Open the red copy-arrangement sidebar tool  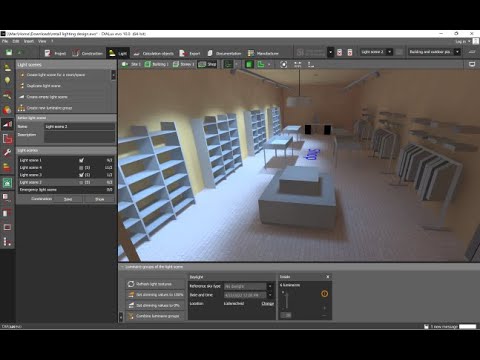(7, 138)
